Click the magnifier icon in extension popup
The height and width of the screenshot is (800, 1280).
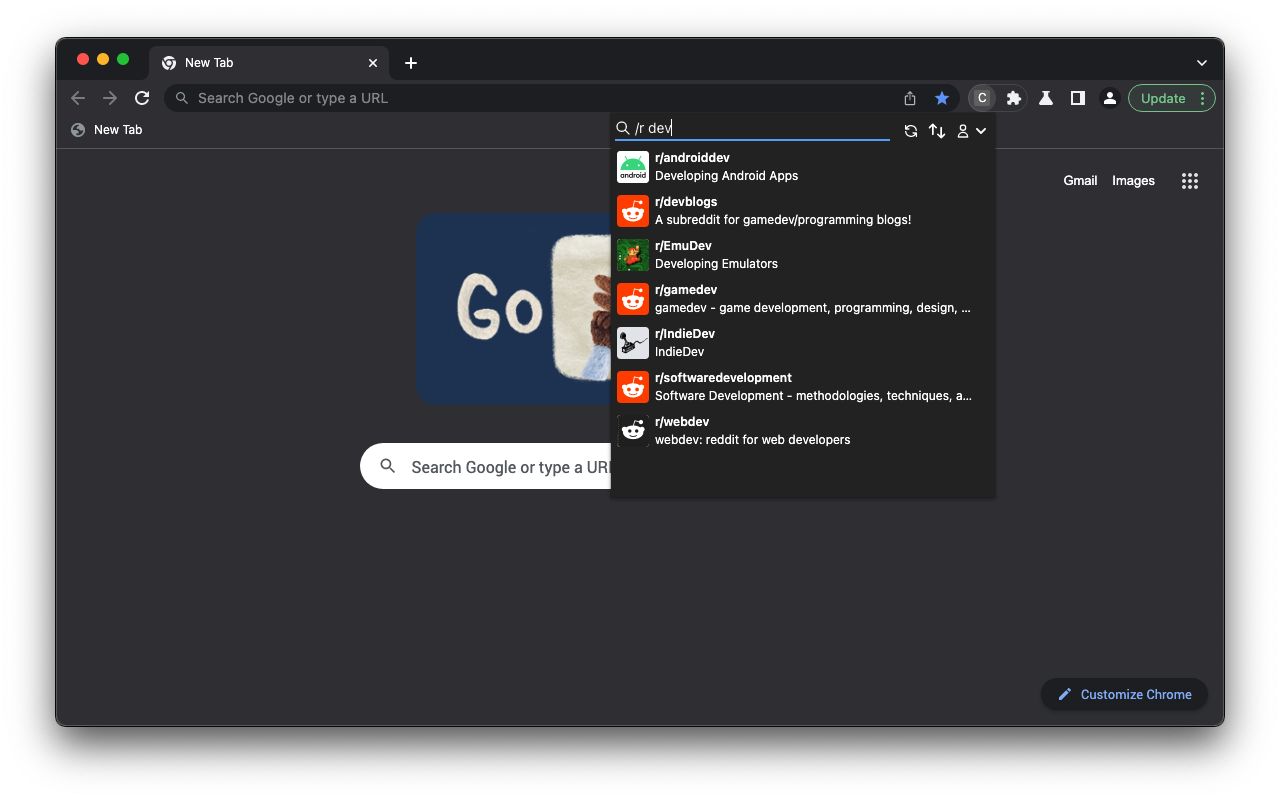(x=623, y=128)
